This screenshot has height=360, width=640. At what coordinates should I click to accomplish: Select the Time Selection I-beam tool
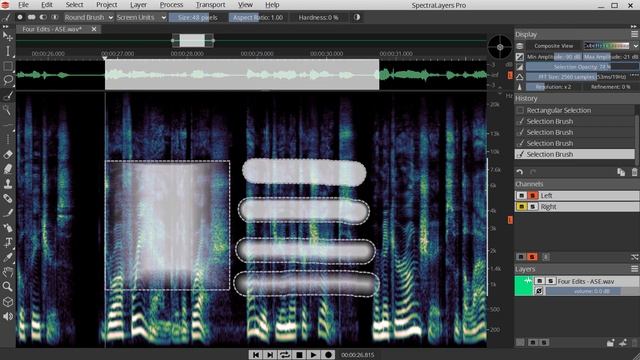(x=8, y=51)
